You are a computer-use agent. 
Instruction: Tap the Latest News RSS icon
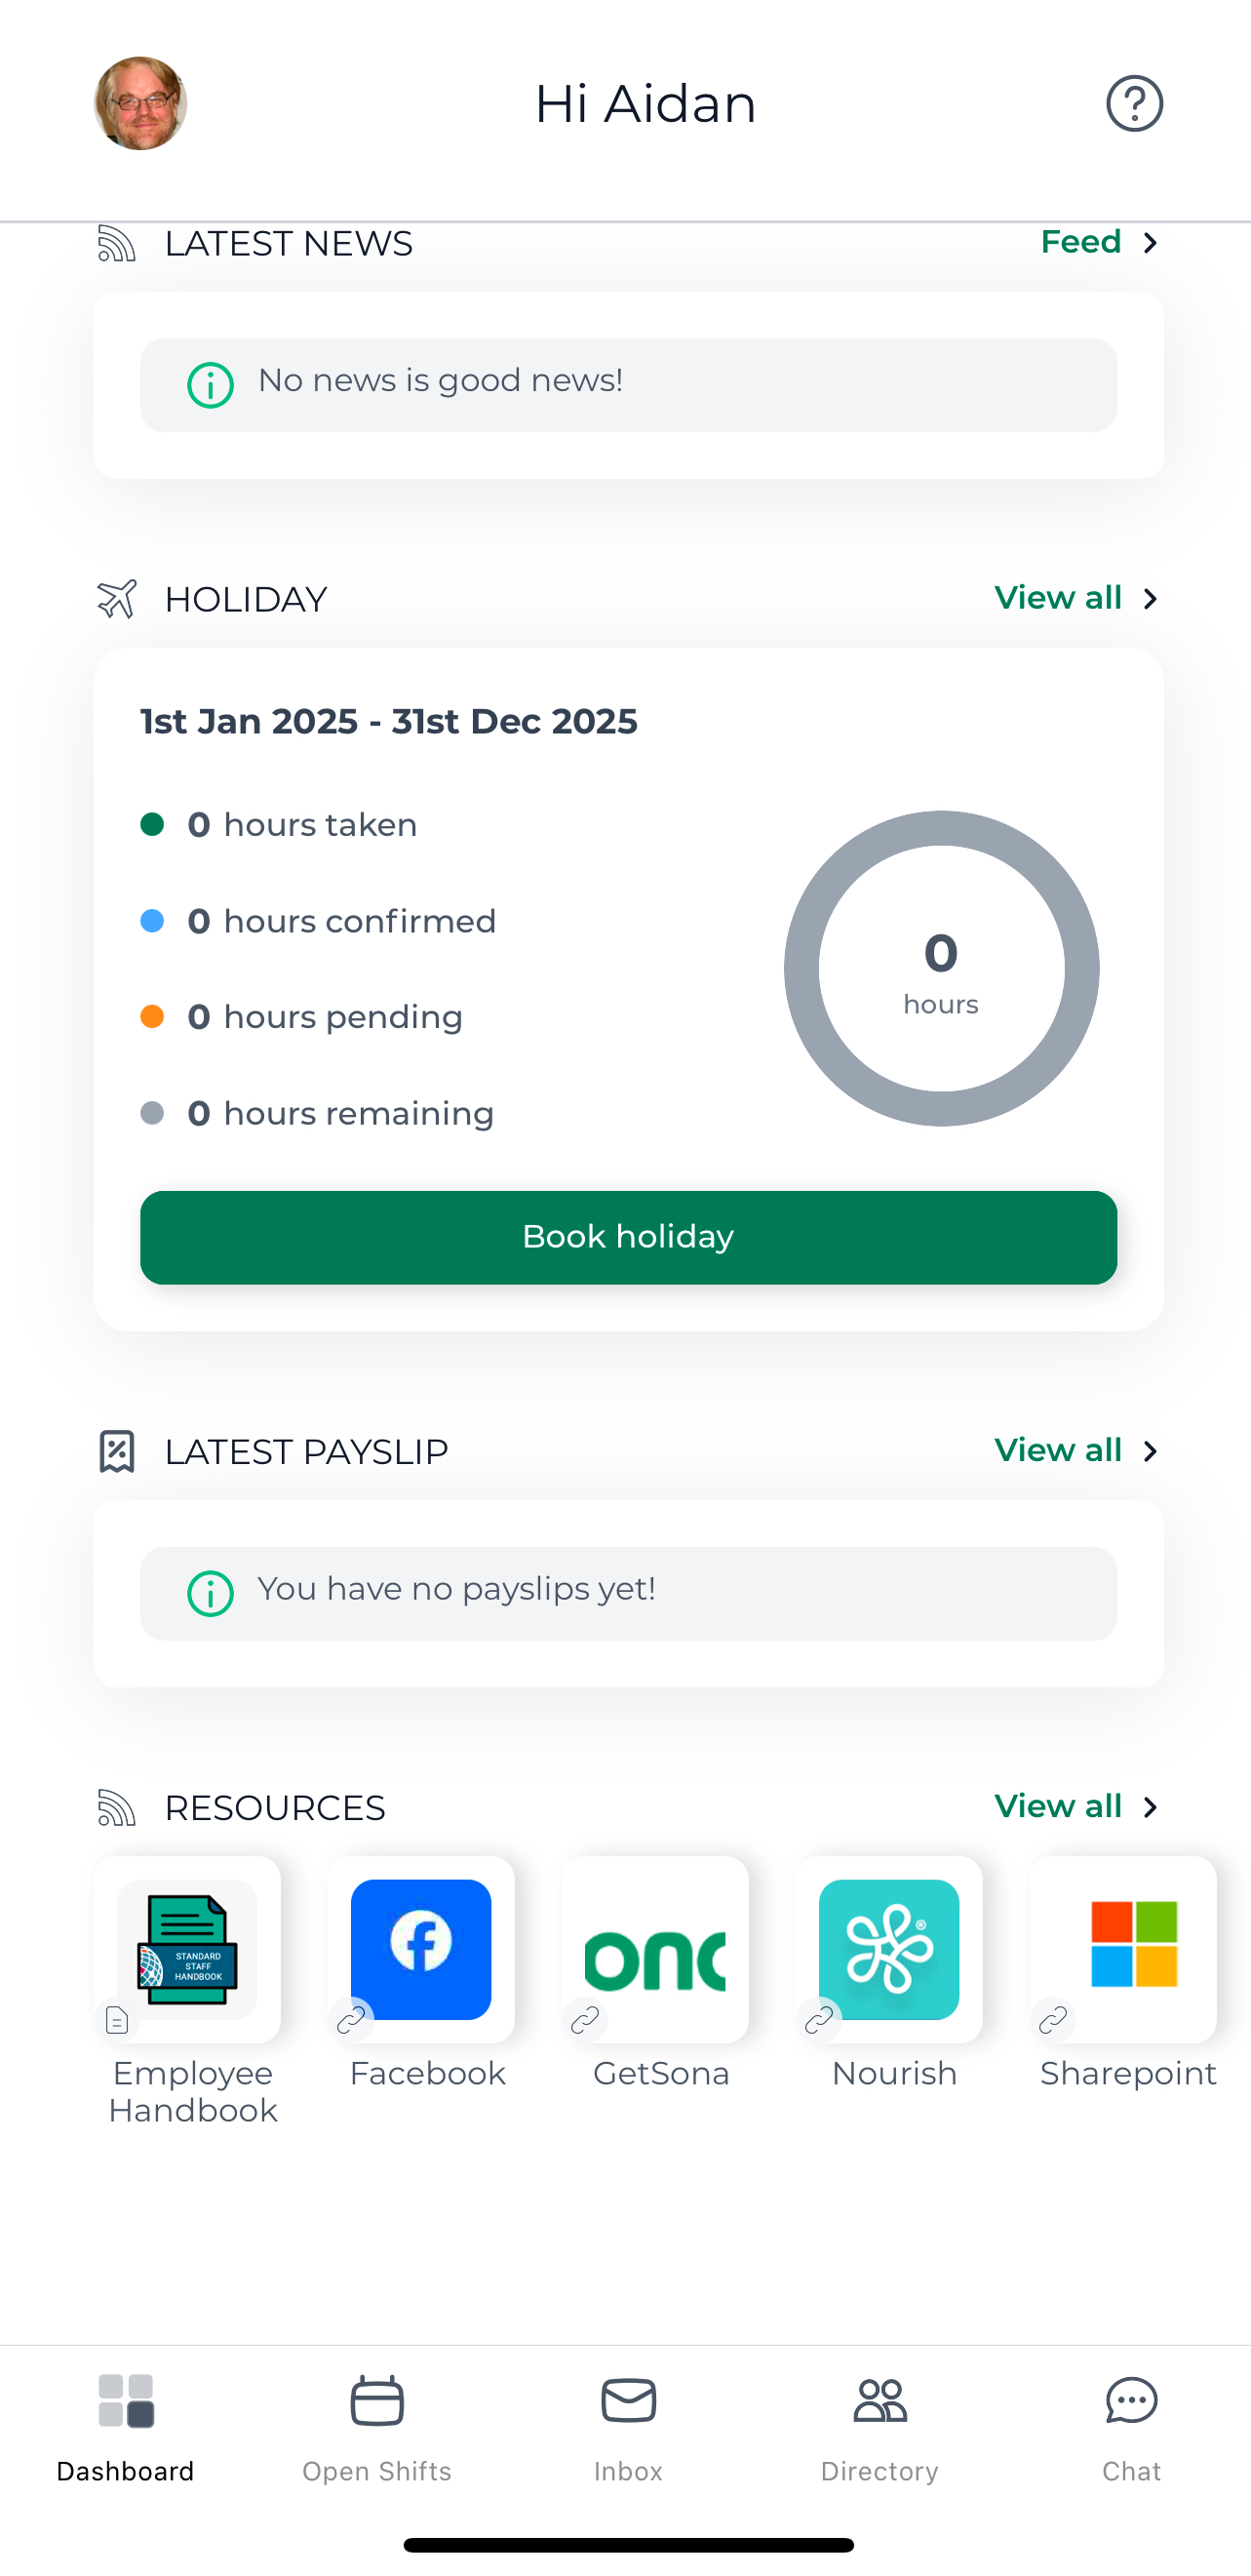pyautogui.click(x=117, y=243)
